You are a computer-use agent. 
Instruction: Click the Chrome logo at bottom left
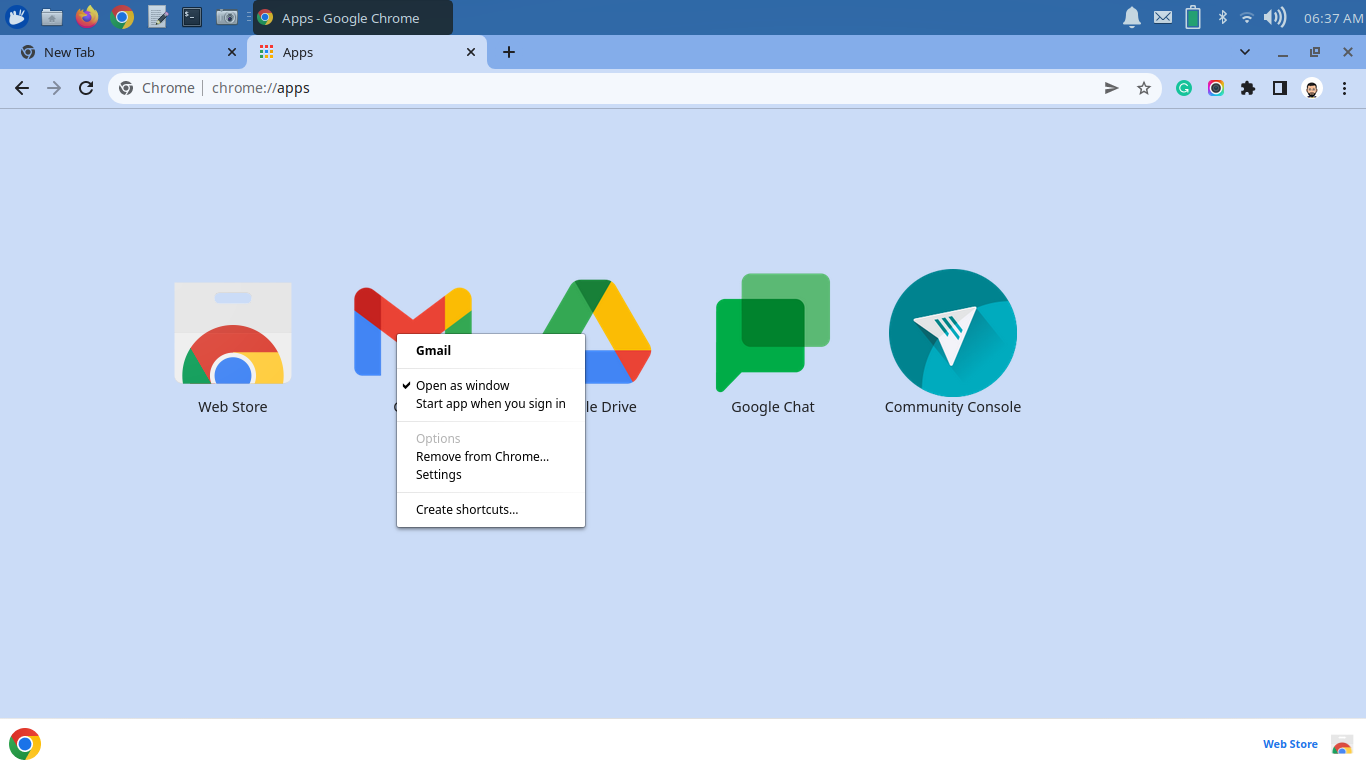pos(25,744)
